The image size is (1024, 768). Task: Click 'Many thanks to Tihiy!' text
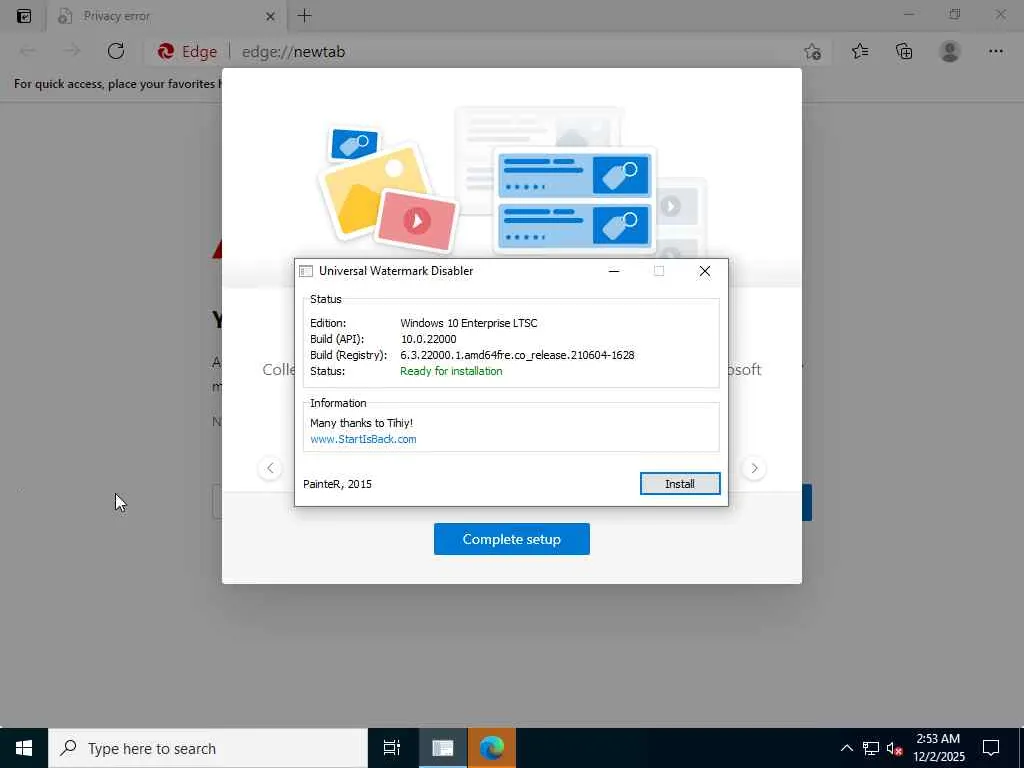coord(361,423)
